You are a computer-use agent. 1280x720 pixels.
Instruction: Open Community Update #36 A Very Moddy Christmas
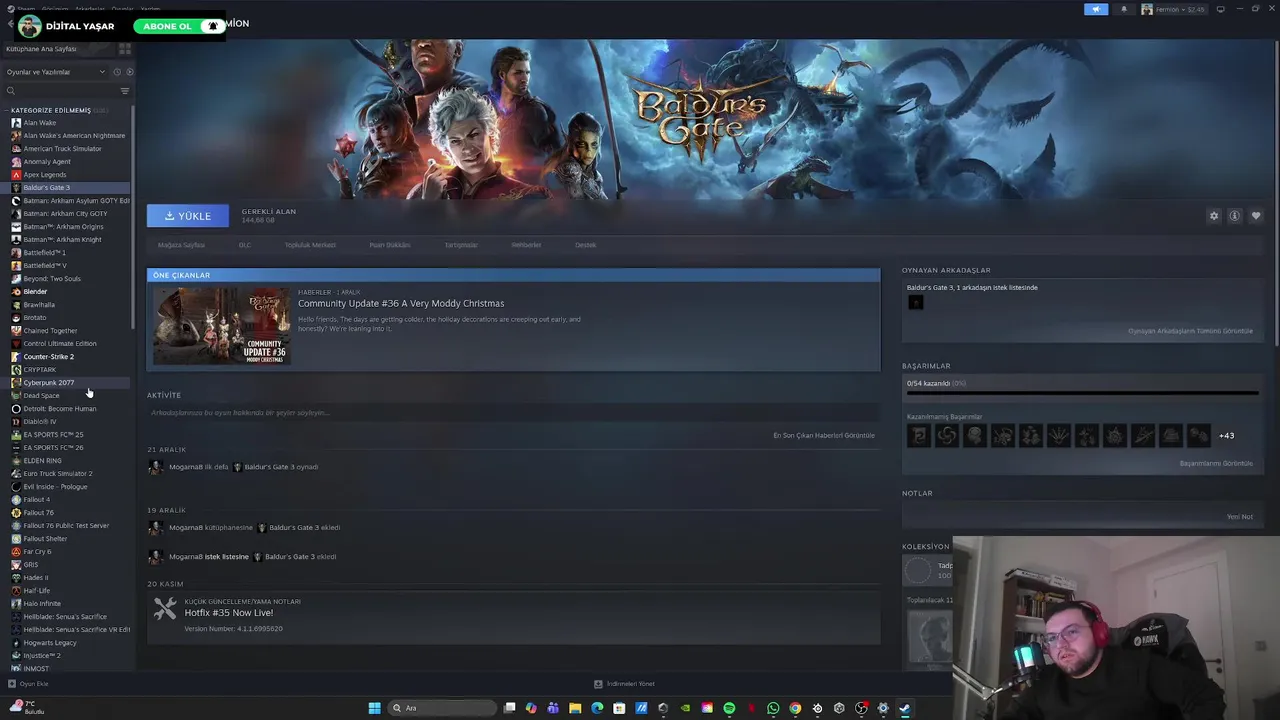pos(401,303)
